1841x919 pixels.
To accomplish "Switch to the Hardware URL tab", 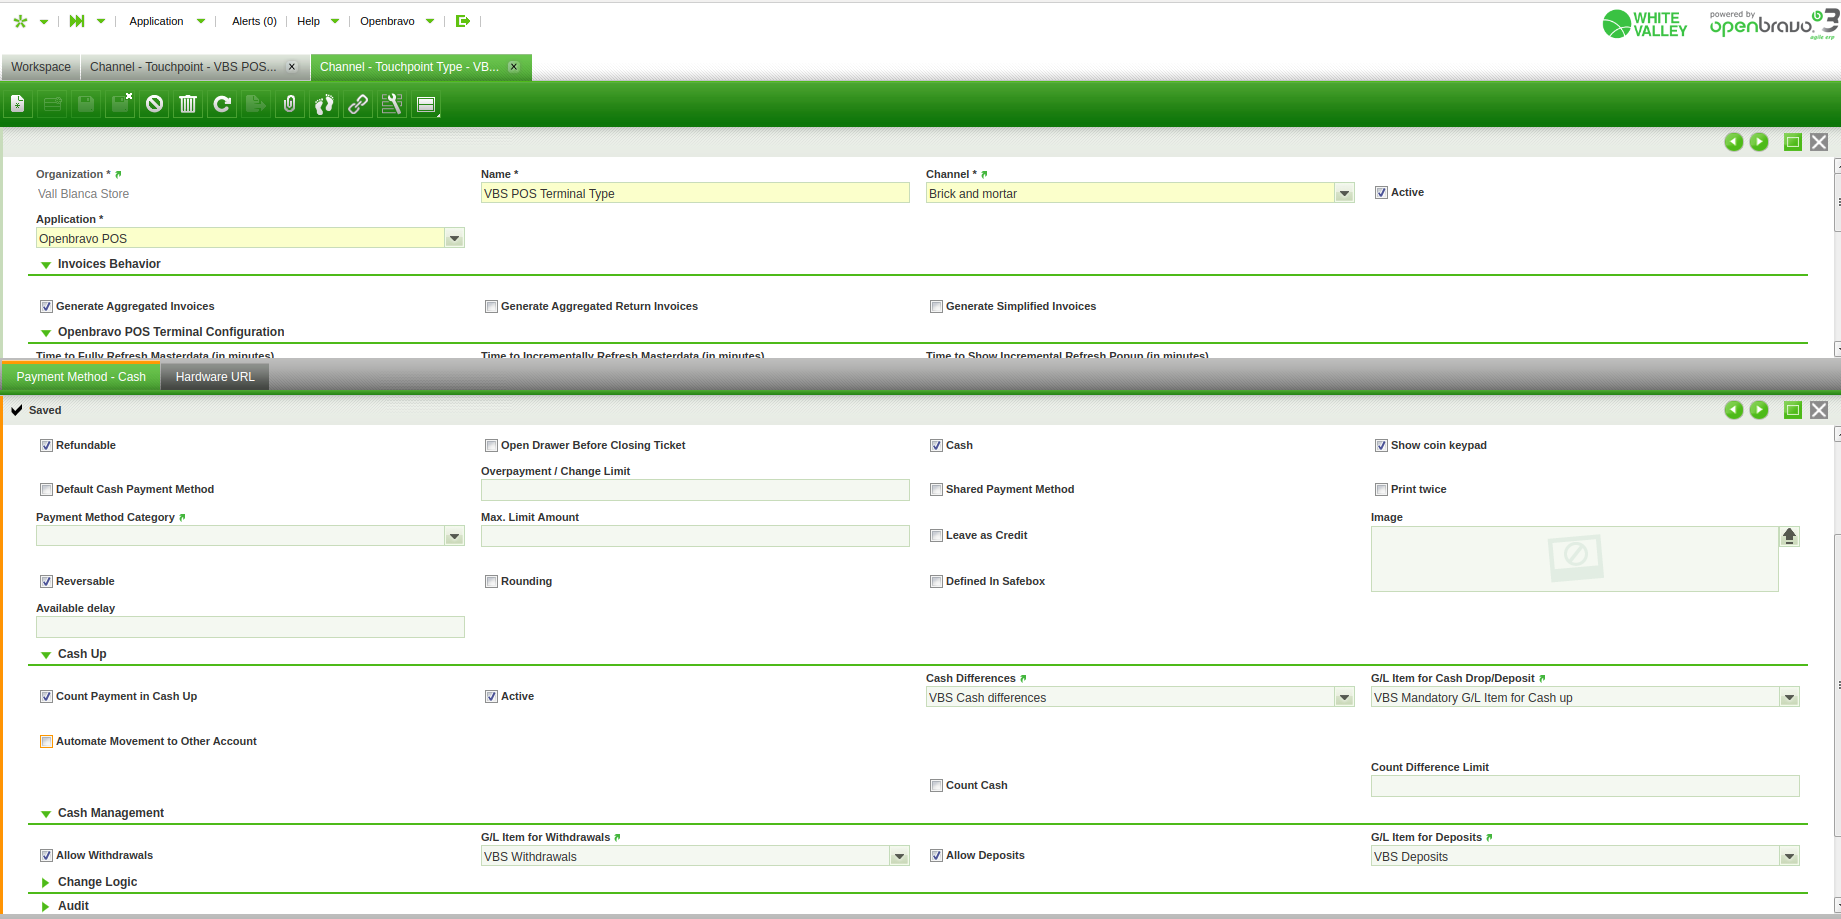I will click(215, 377).
